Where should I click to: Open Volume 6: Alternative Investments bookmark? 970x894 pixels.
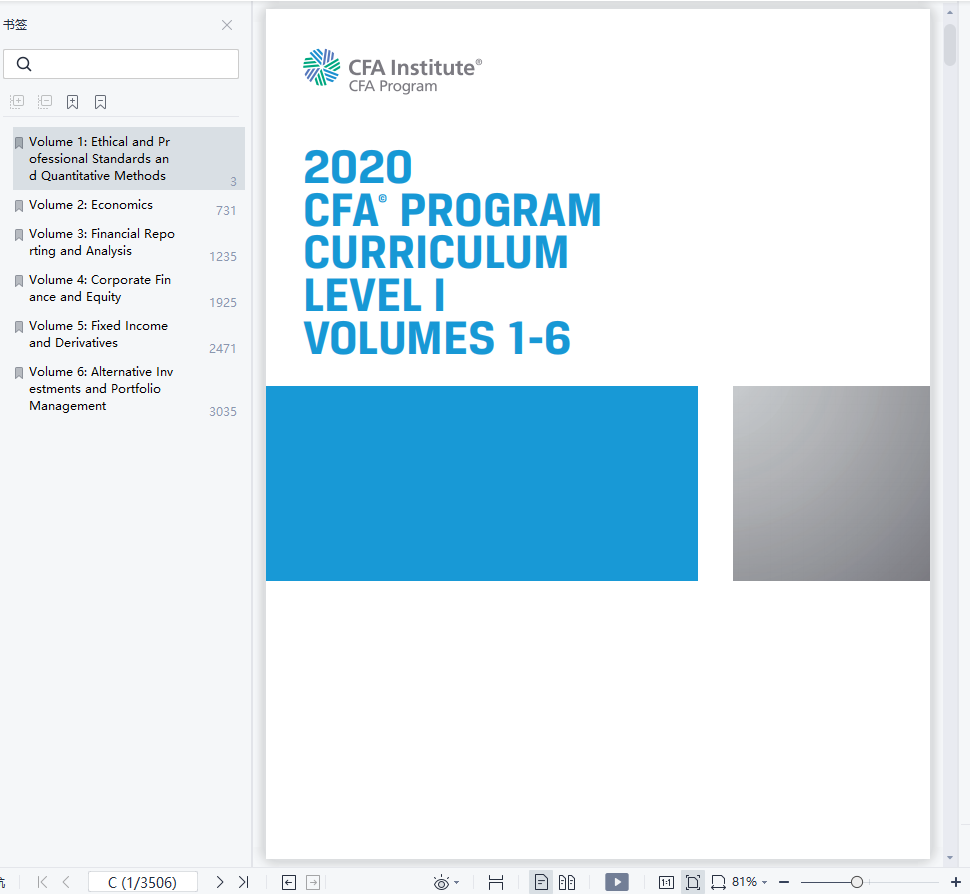point(129,389)
